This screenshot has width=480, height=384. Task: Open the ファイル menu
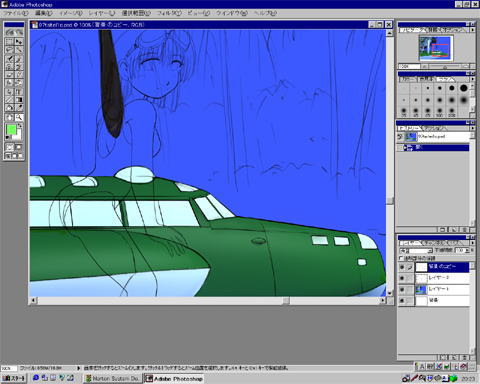point(15,13)
